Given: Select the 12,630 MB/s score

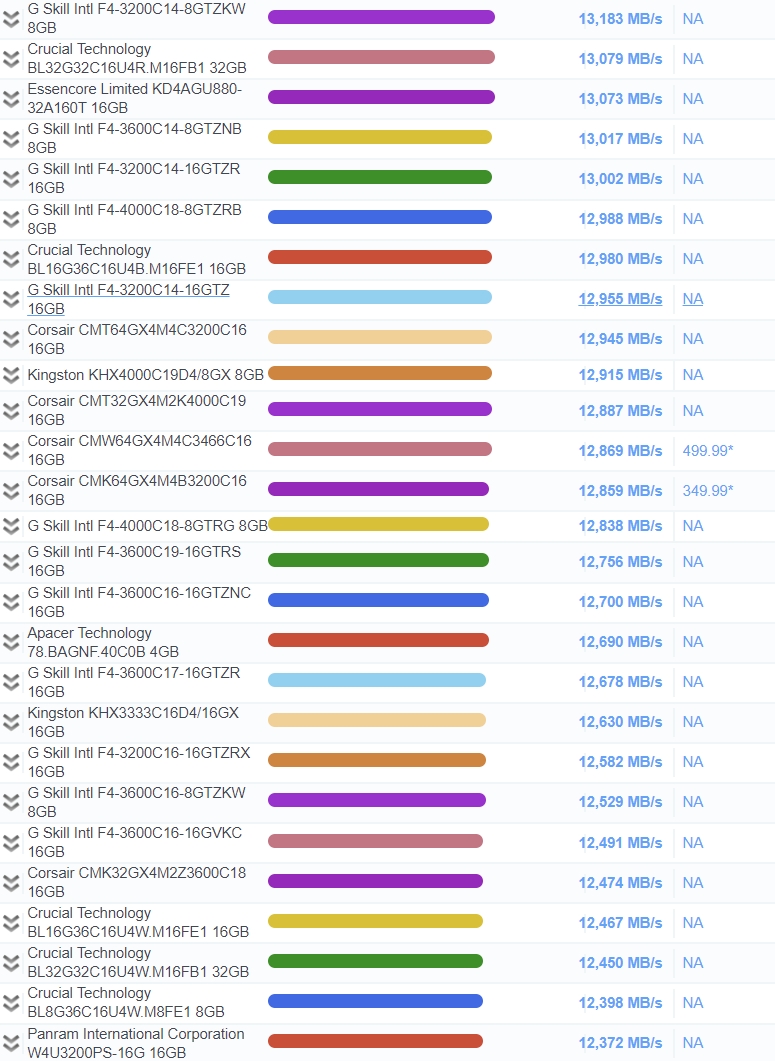Looking at the screenshot, I should (620, 722).
